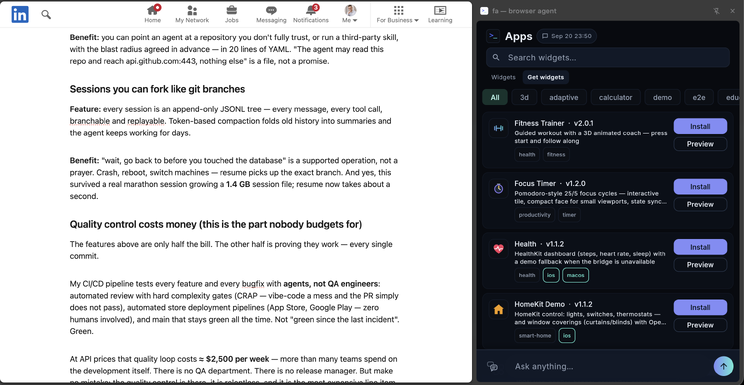Switch to the Get widgets tab
Viewport: 744px width, 385px height.
tap(546, 77)
